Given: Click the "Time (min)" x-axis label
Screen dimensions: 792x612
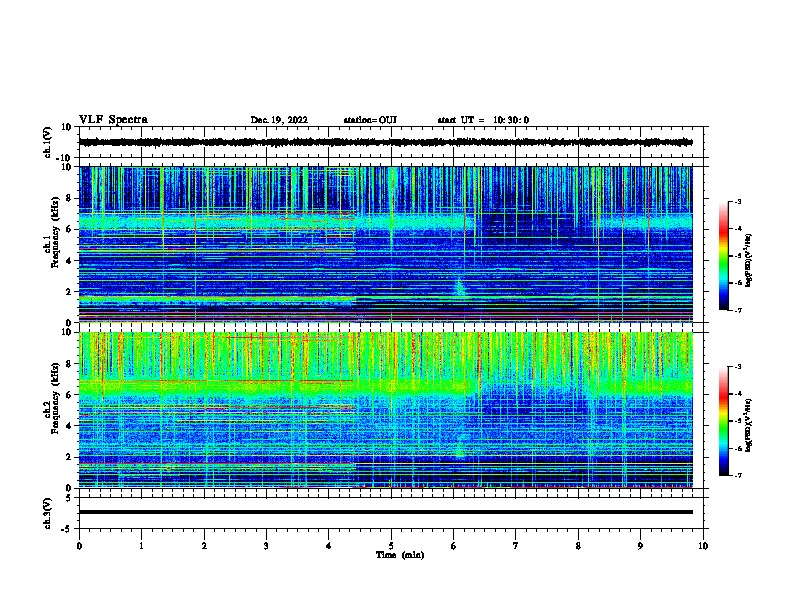Looking at the screenshot, I should click(400, 555).
